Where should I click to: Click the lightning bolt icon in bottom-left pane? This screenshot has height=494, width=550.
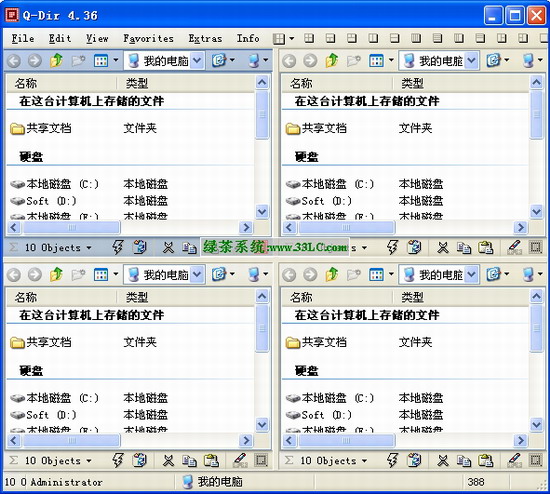pos(118,460)
